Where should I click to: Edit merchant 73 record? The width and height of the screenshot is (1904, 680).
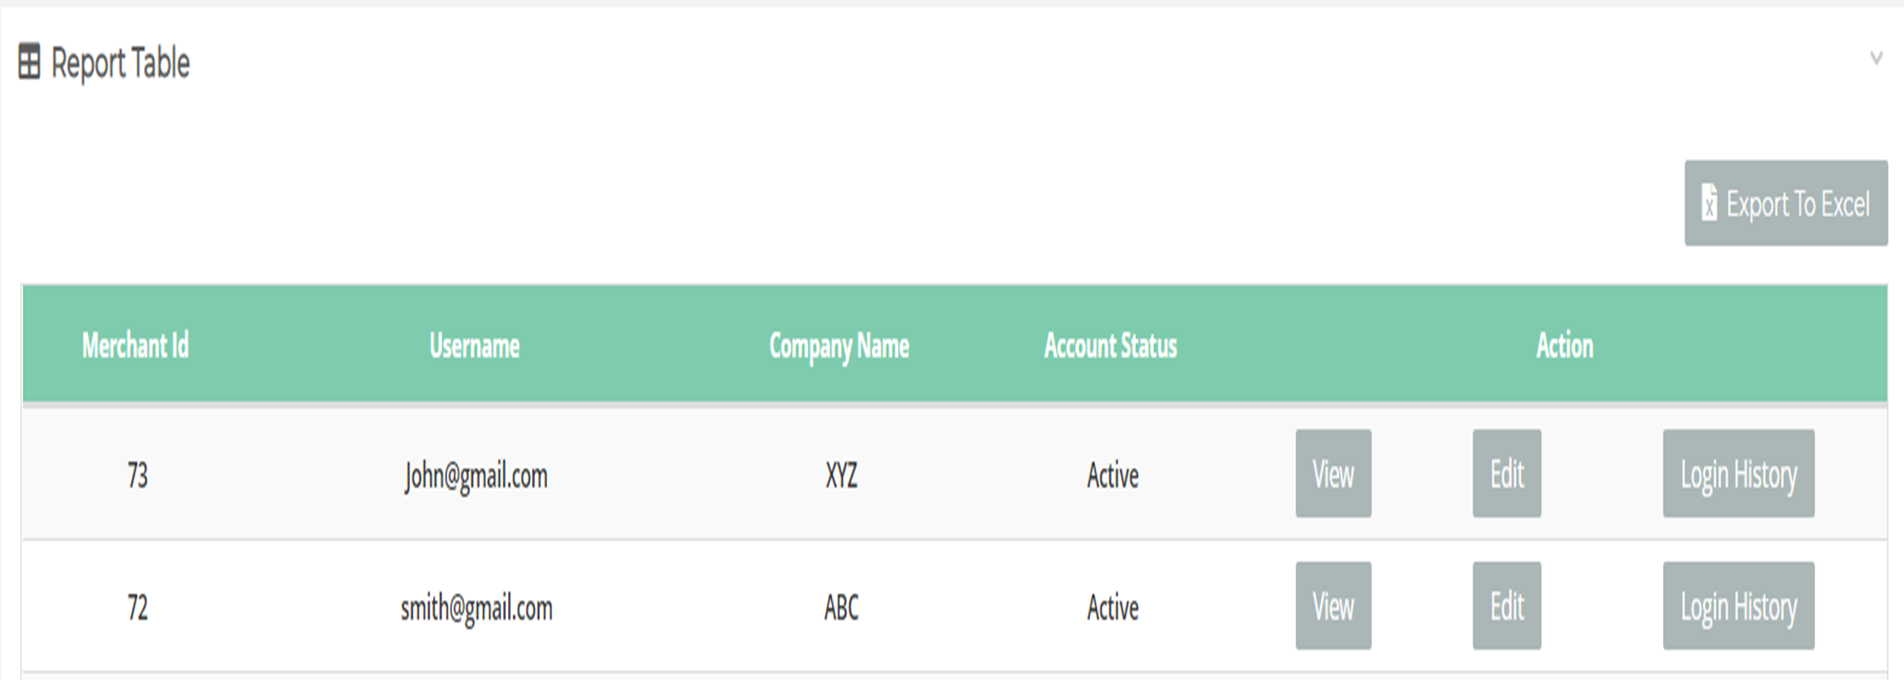(x=1506, y=474)
